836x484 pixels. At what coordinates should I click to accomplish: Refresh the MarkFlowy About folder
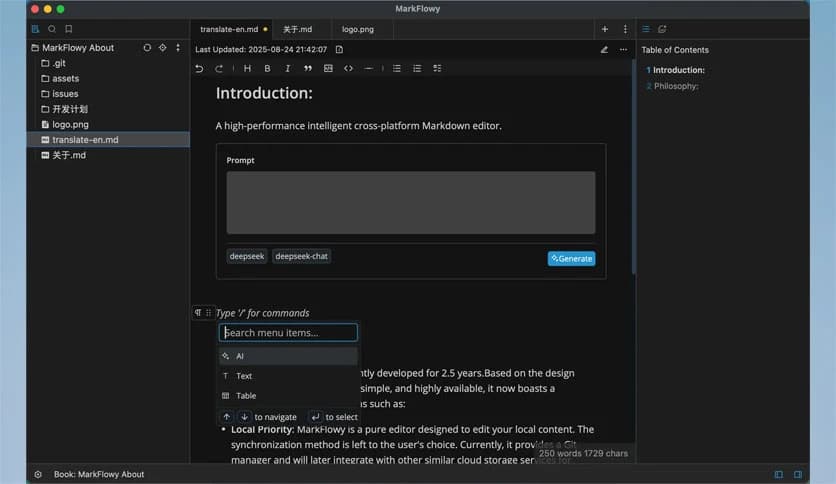(x=147, y=48)
